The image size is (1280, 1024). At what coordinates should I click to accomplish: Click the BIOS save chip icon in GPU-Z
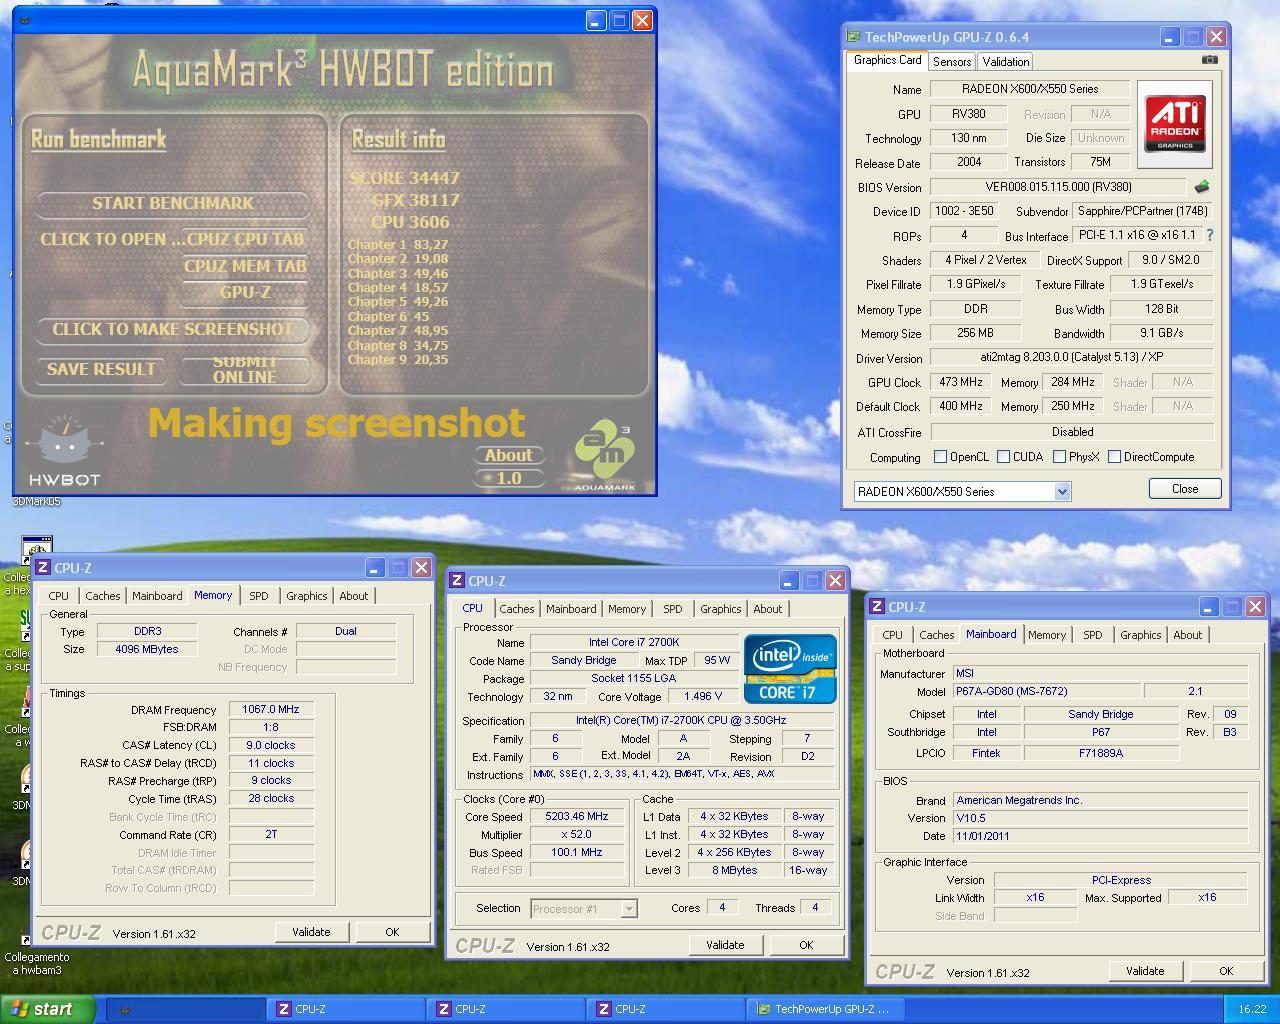click(x=1201, y=186)
